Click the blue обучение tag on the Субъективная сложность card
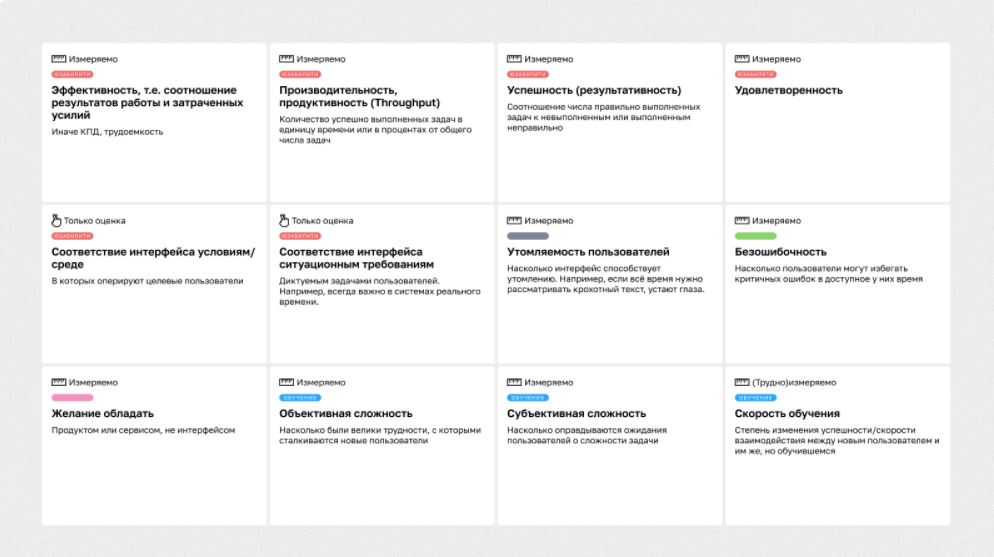The image size is (994, 557). [x=527, y=398]
